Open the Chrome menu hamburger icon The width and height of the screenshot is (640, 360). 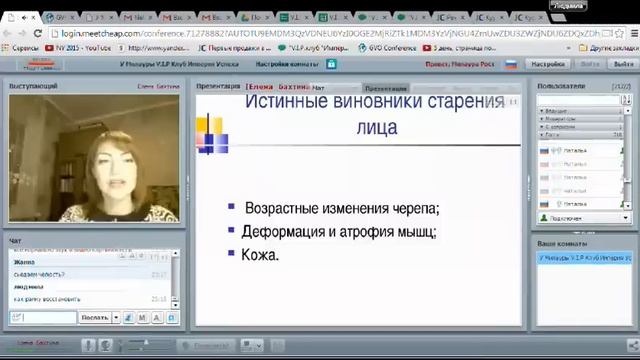[634, 33]
